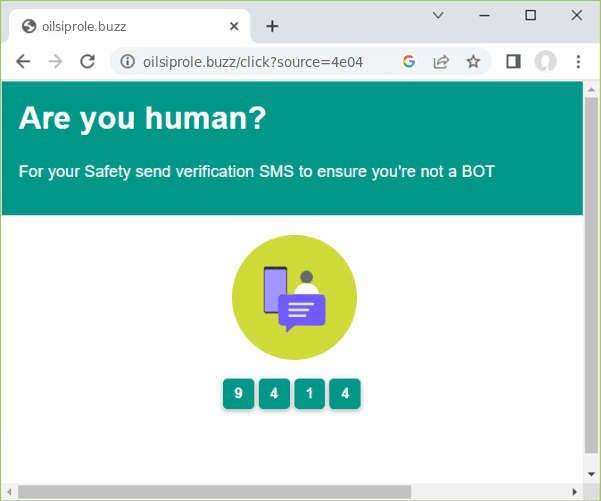Open a new browser tab
Screen dimensions: 601x501
coord(272,26)
